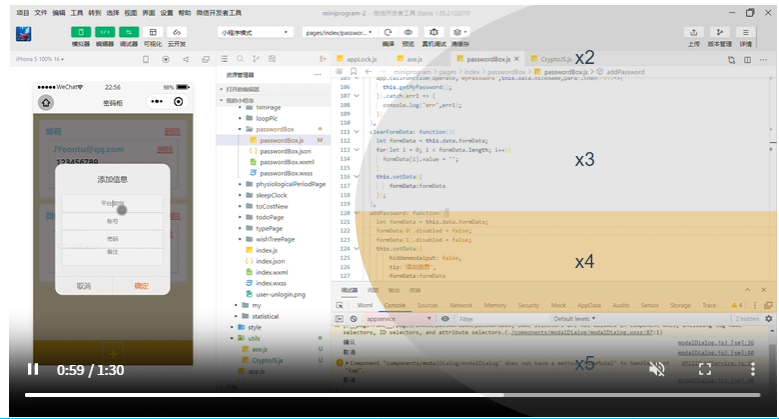Open the 设置 menu
The width and height of the screenshot is (779, 419).
click(x=166, y=13)
